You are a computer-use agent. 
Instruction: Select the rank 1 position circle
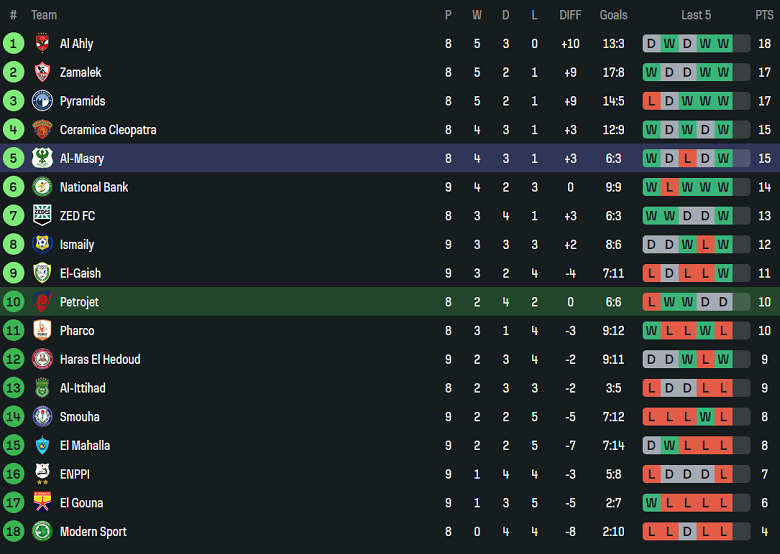[x=13, y=44]
